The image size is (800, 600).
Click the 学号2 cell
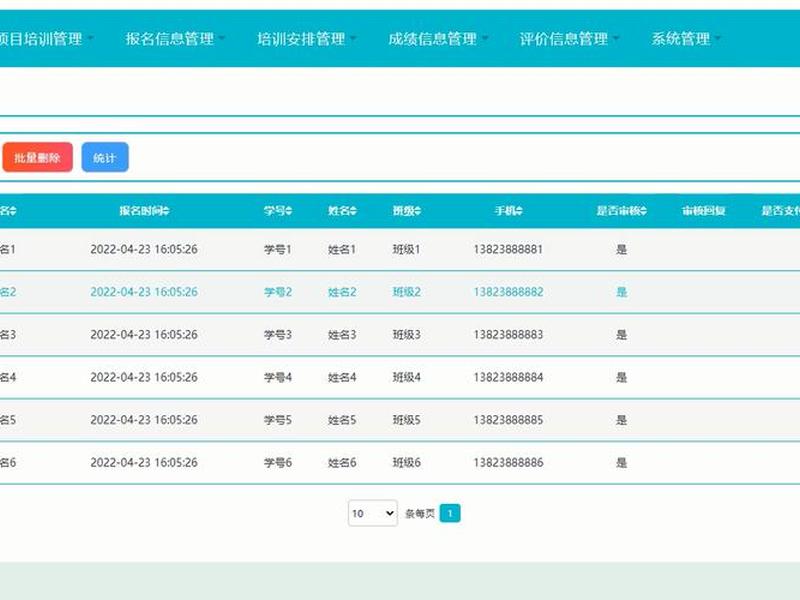(x=278, y=292)
